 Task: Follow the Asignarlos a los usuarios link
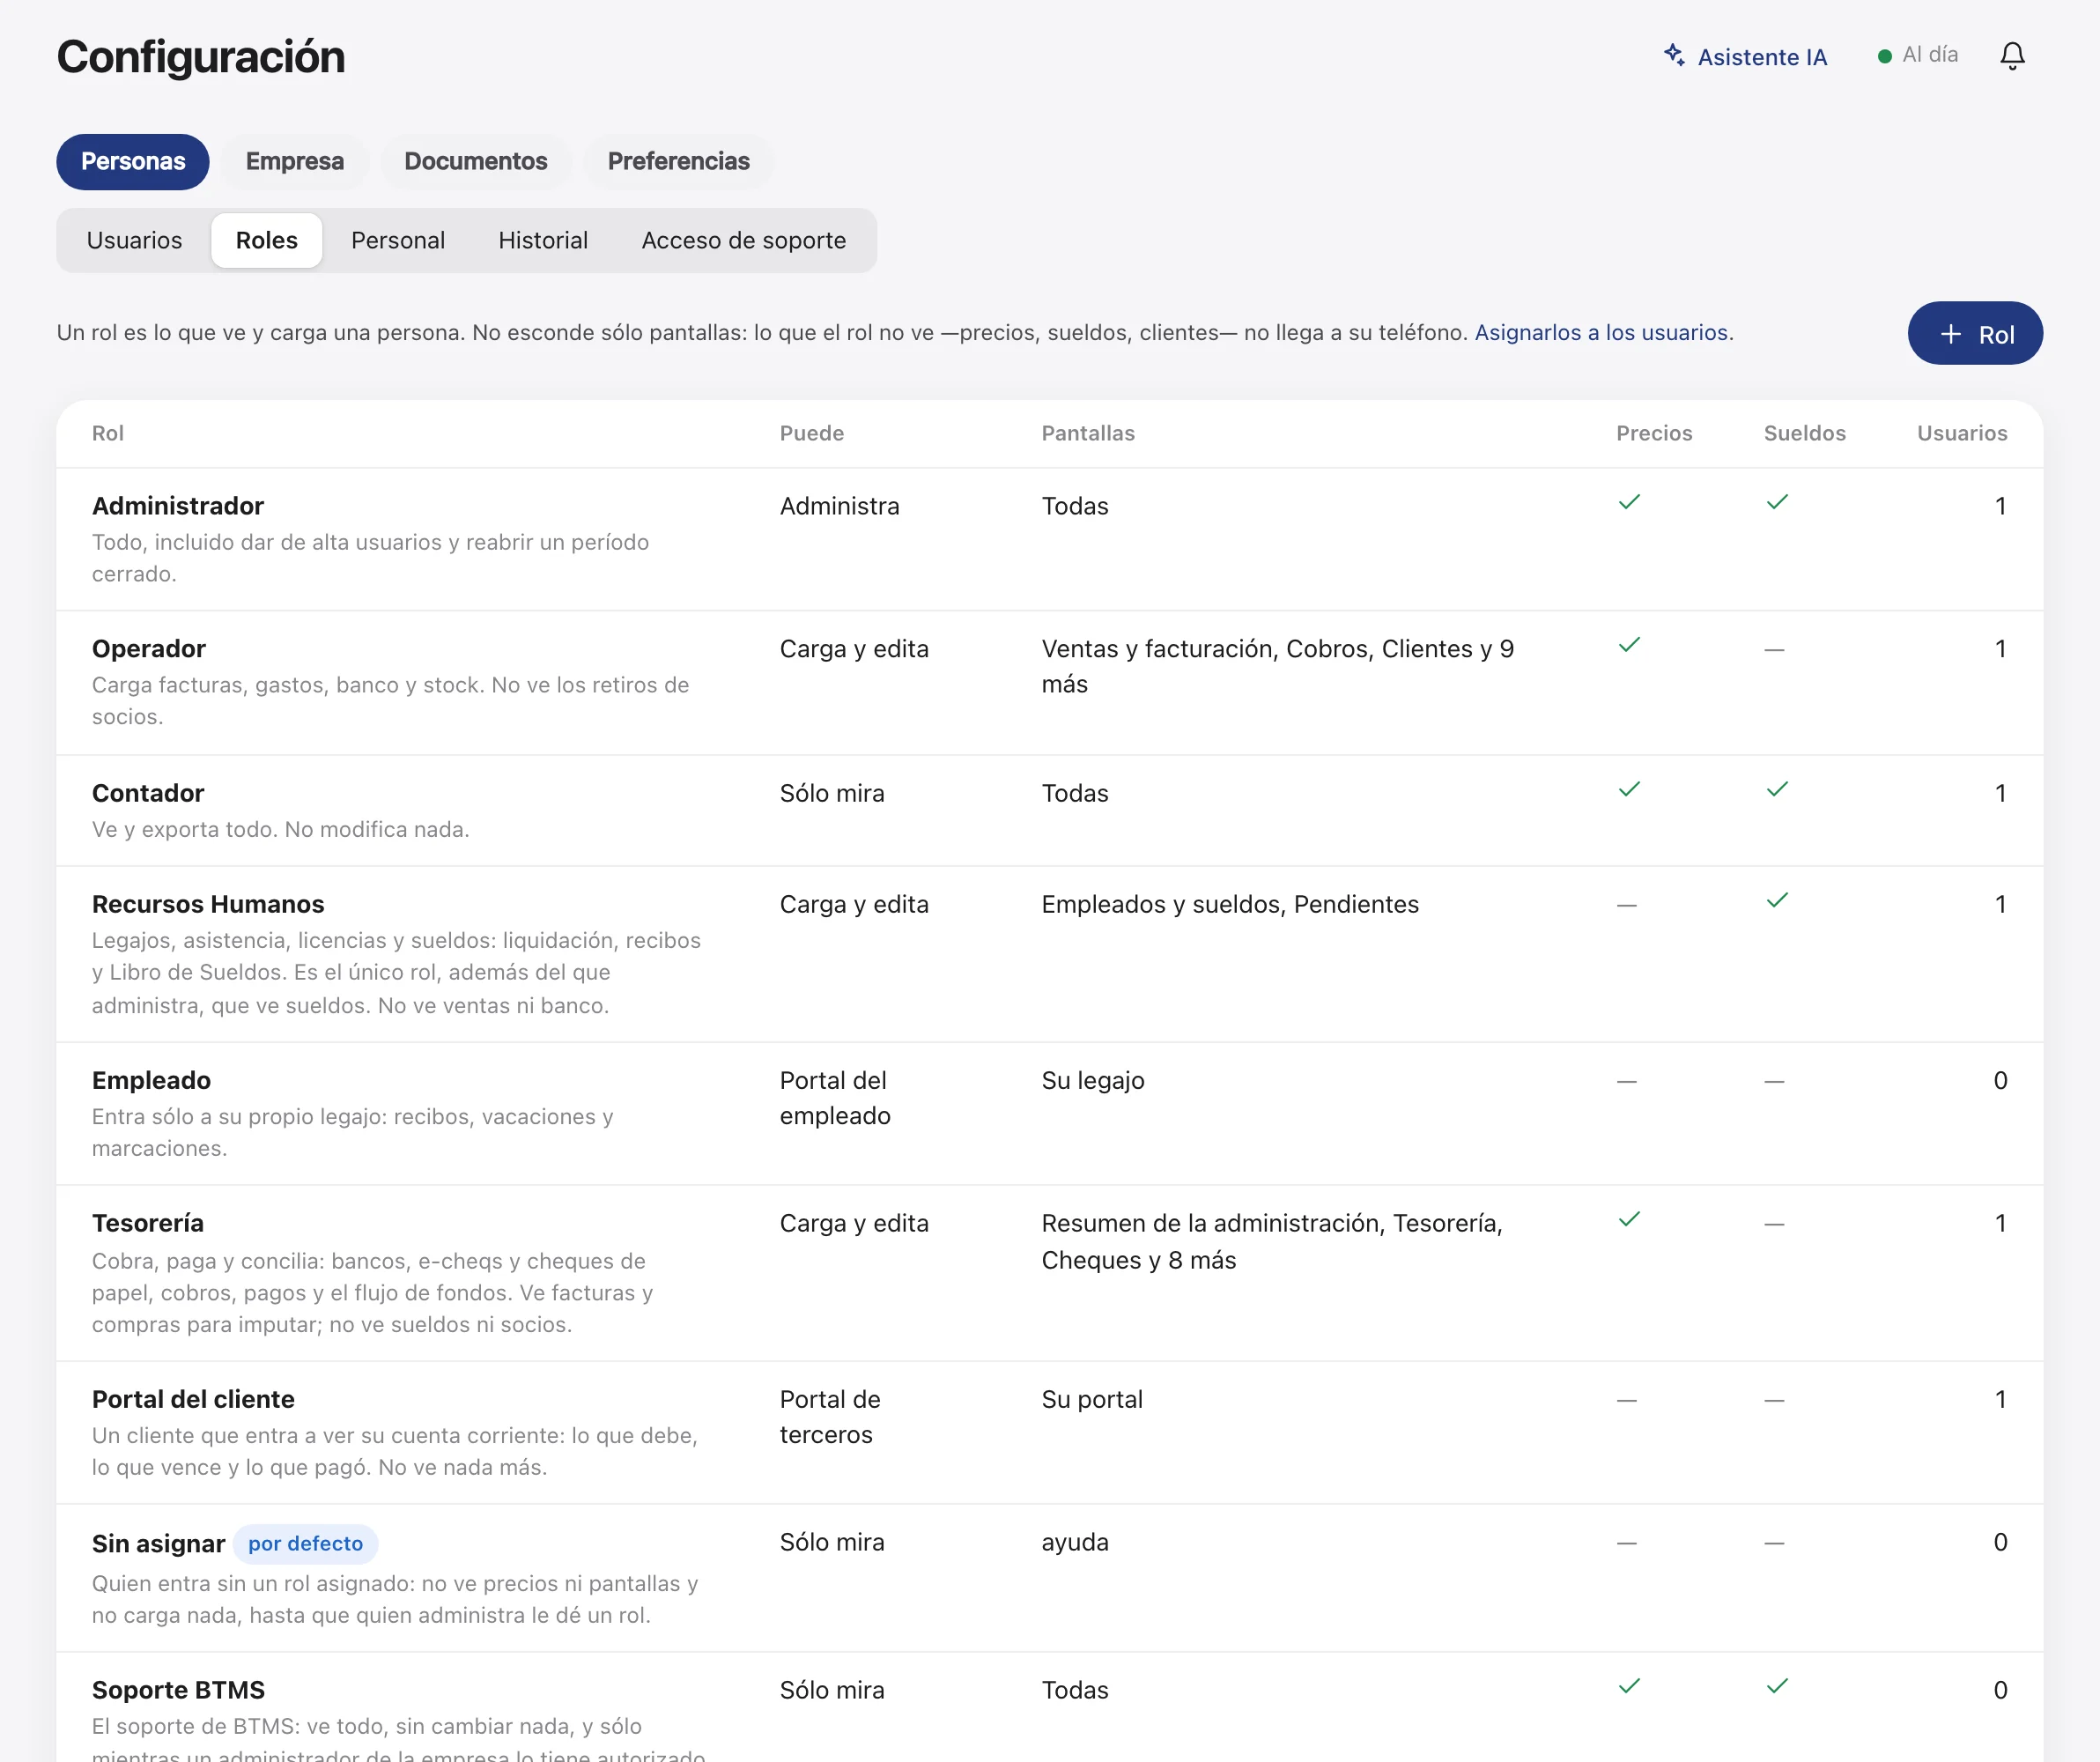1601,333
